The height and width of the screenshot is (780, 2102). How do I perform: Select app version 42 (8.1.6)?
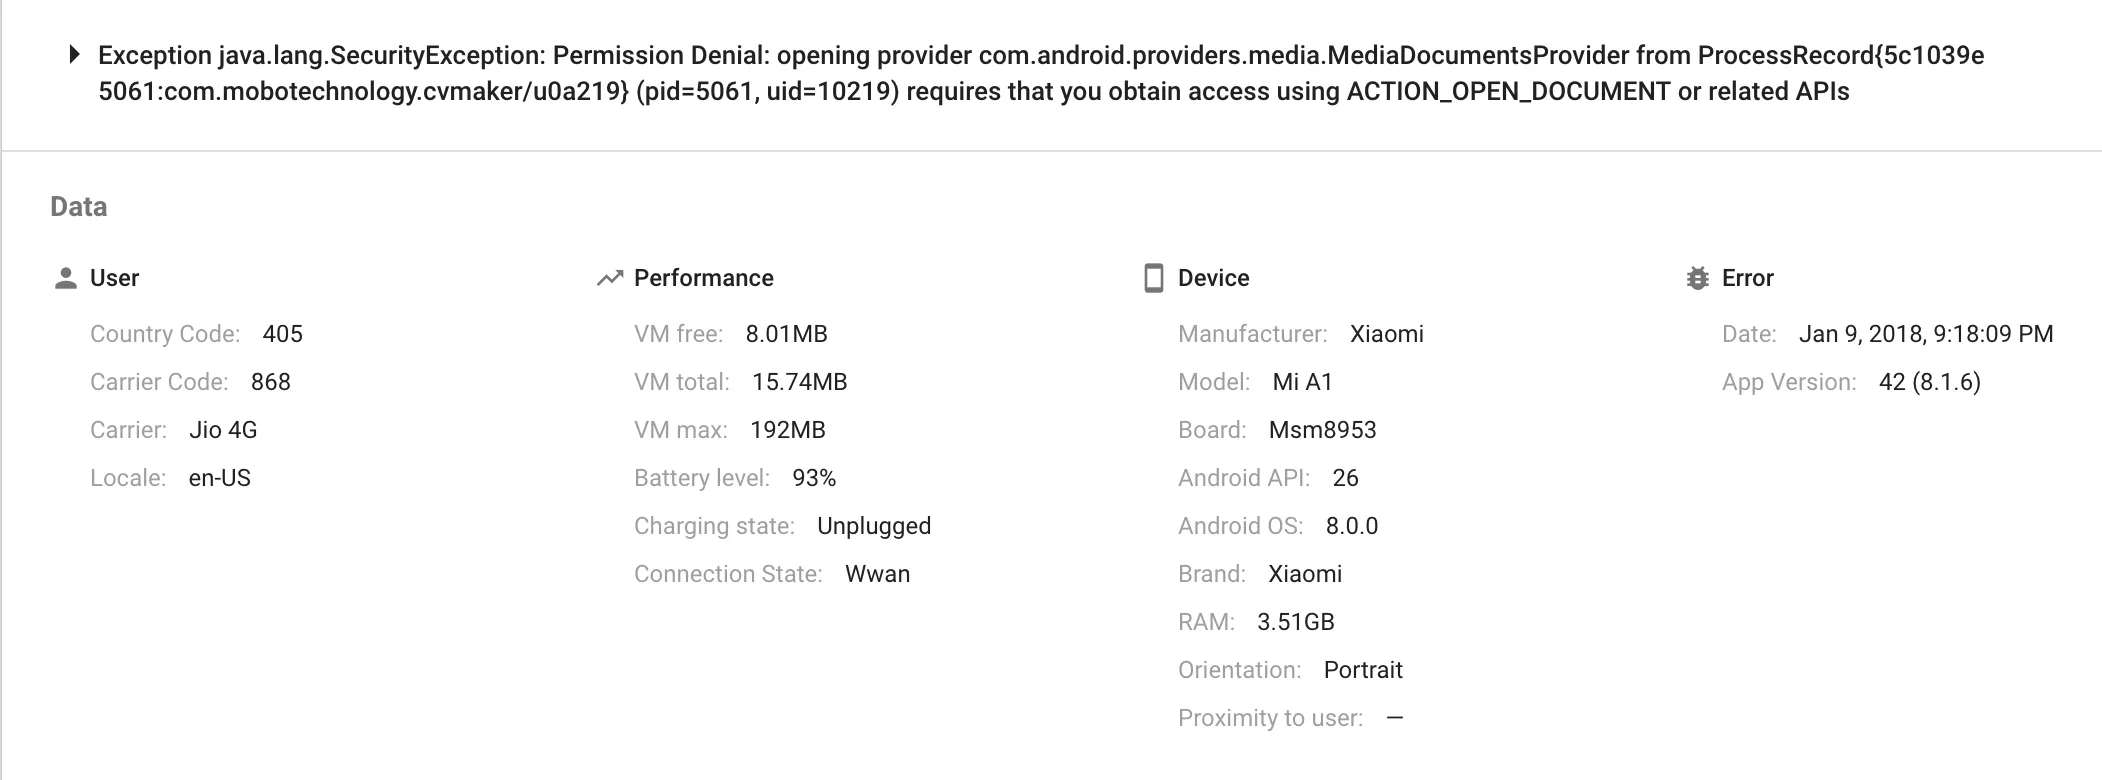[x=1929, y=382]
